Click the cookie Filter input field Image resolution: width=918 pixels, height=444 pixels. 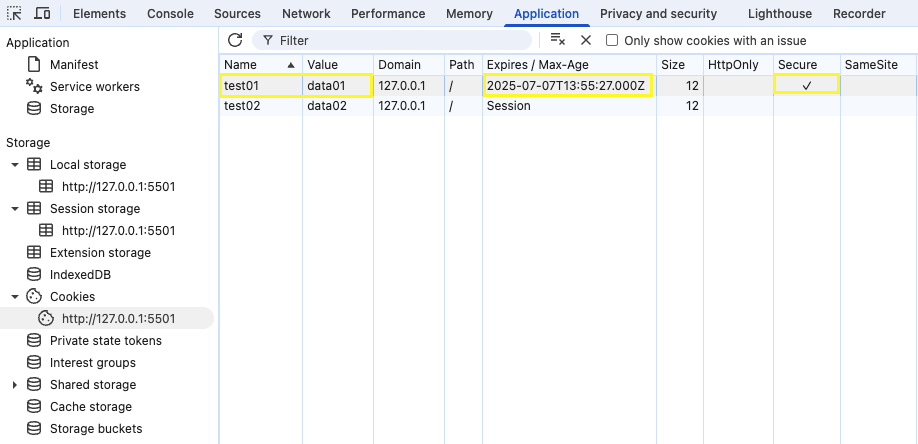(400, 40)
